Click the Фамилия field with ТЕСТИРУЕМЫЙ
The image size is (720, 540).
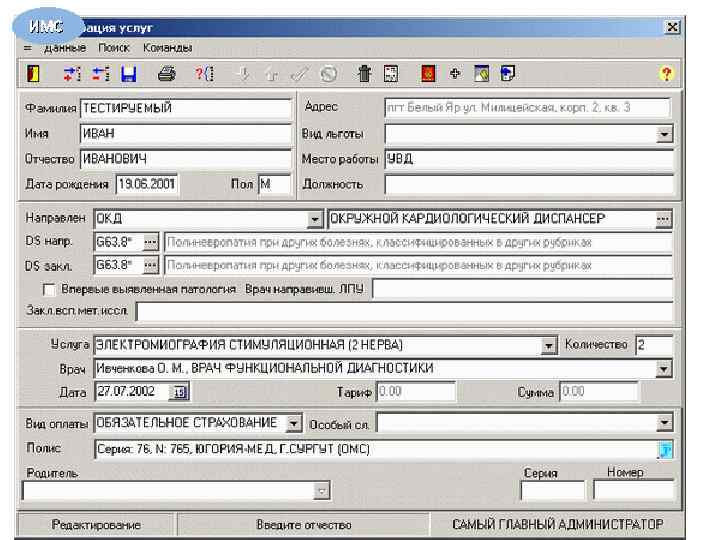click(186, 108)
